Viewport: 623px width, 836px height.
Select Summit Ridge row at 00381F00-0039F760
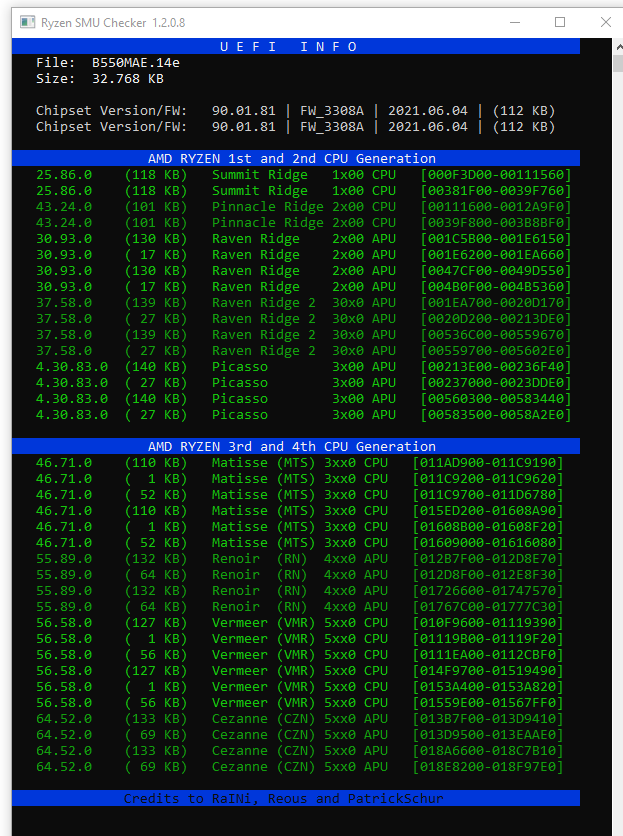(x=303, y=191)
